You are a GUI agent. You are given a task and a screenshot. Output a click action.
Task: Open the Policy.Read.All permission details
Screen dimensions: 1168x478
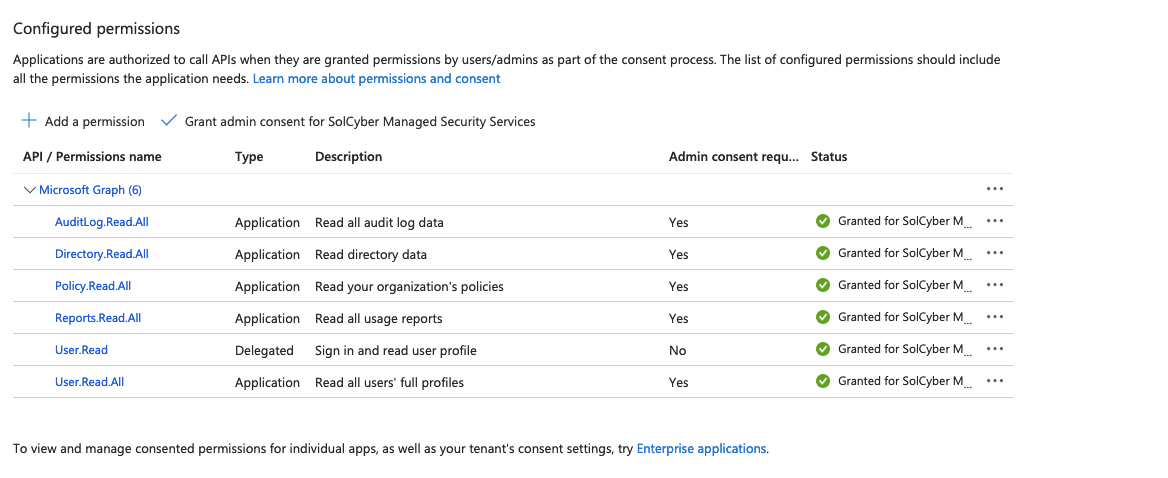pyautogui.click(x=93, y=286)
